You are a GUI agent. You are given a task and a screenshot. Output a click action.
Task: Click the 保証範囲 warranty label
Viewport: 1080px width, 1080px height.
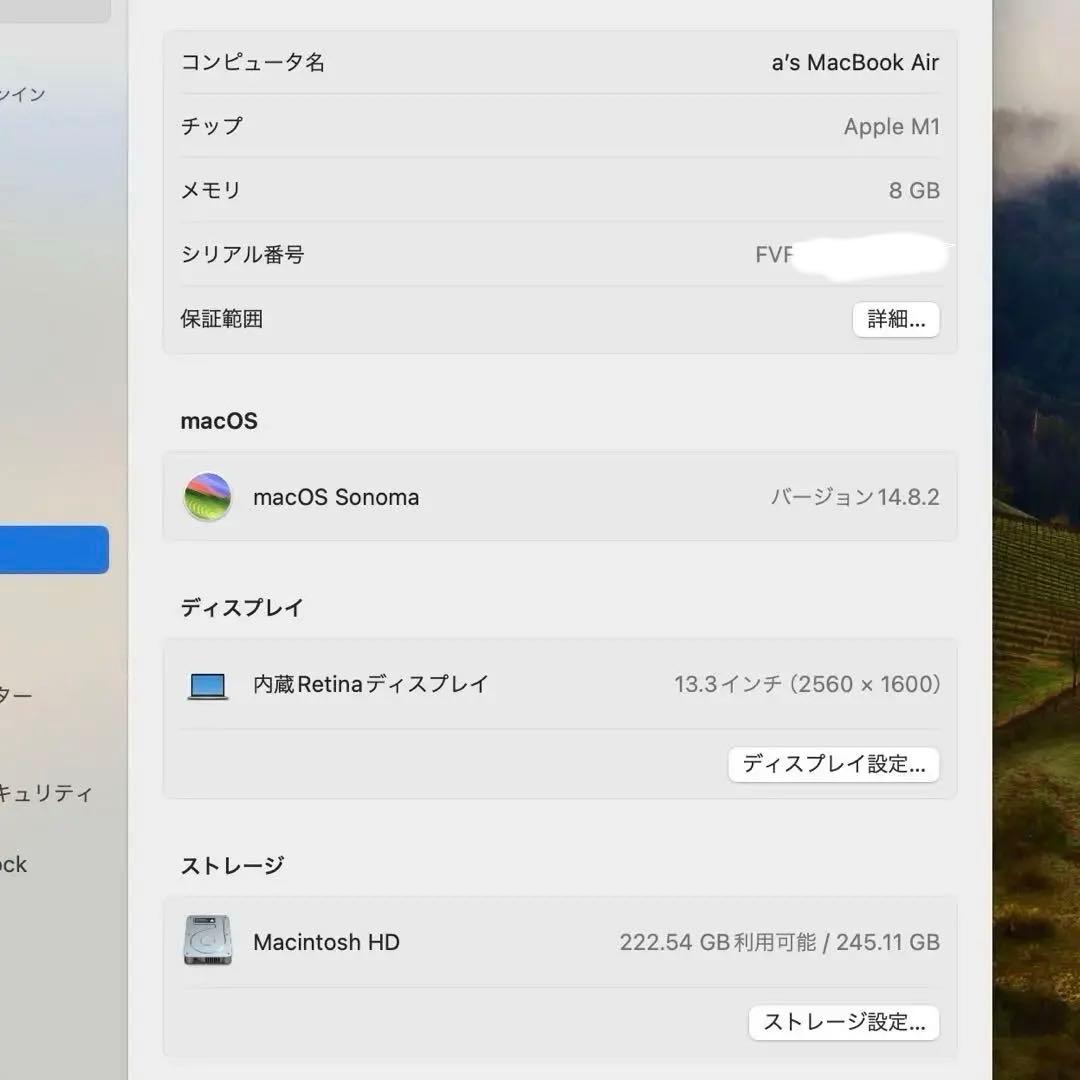222,319
